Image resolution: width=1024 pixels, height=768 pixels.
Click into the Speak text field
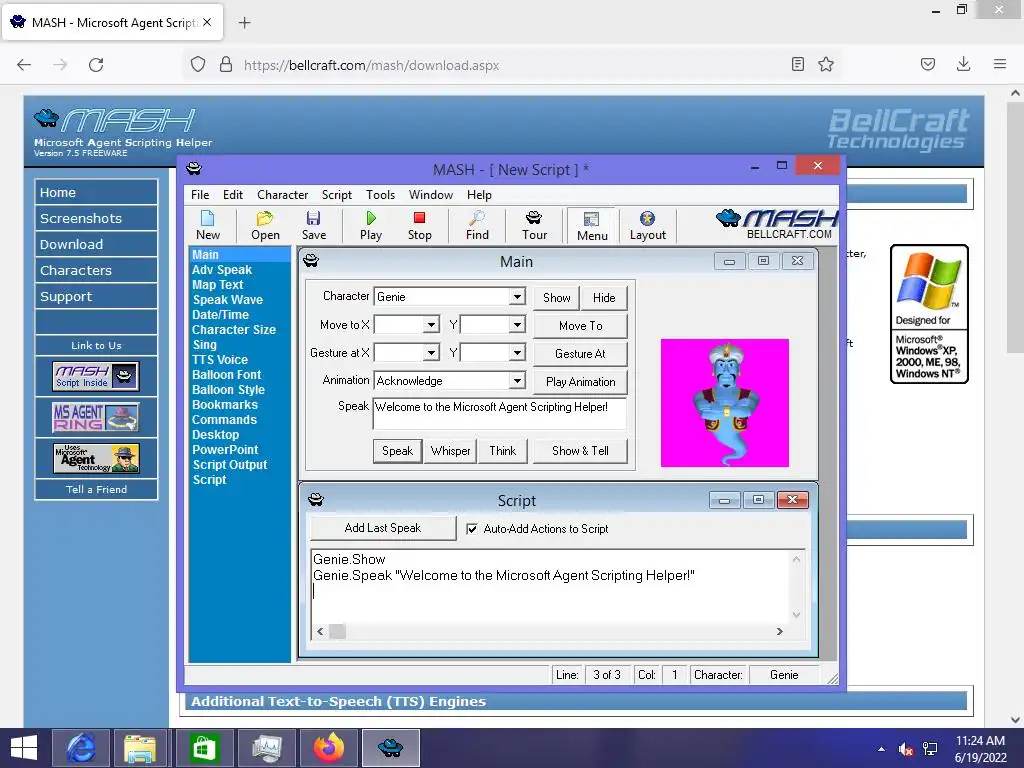pyautogui.click(x=500, y=413)
